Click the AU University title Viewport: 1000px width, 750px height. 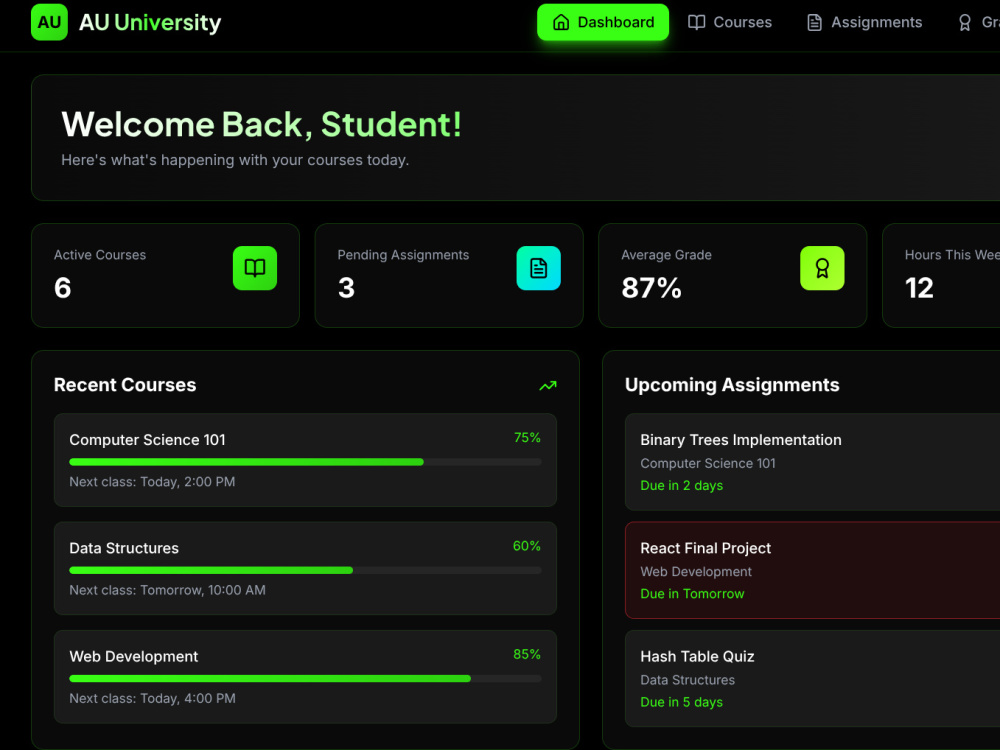150,22
